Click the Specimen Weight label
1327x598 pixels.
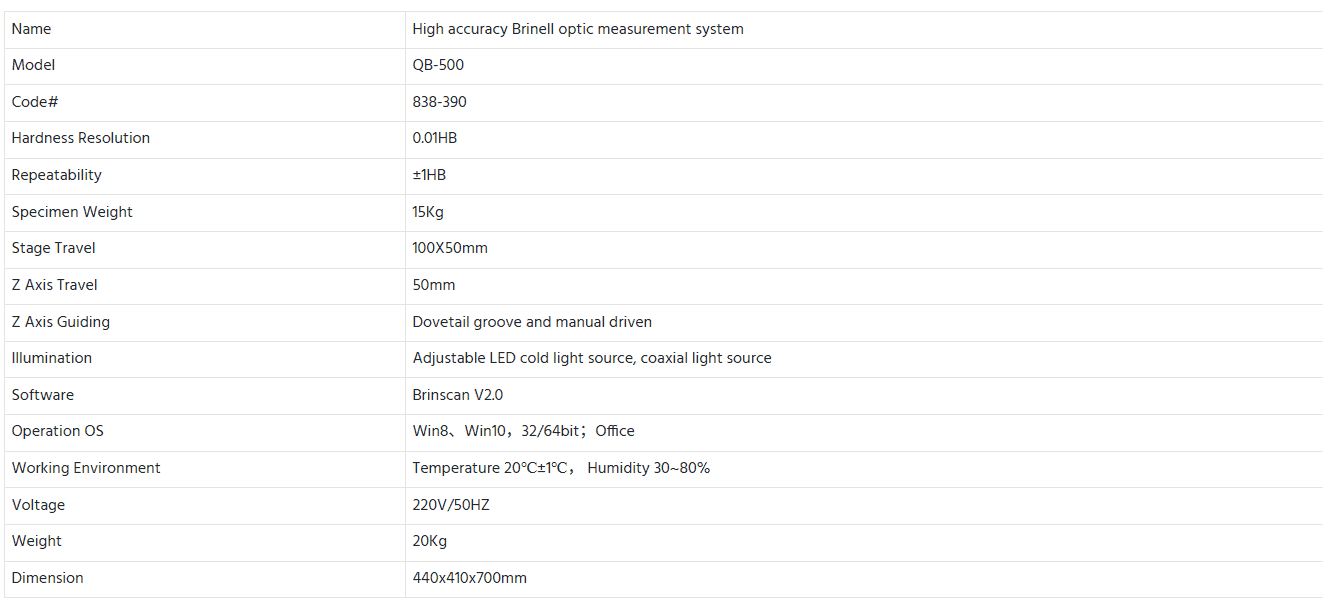(71, 212)
